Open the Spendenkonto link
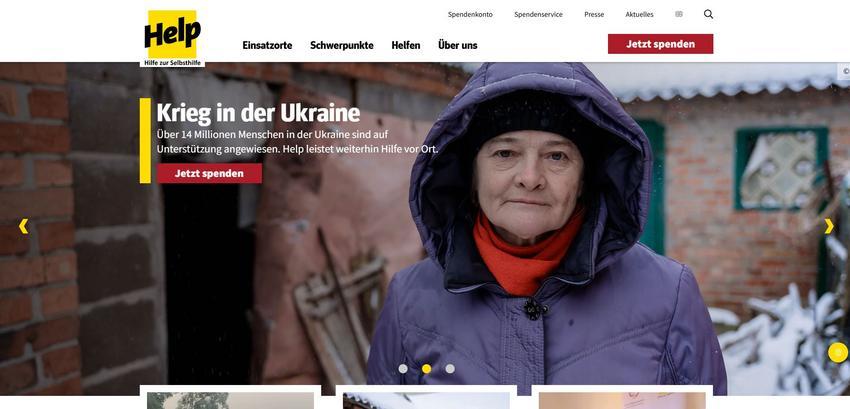This screenshot has height=409, width=850. point(470,15)
